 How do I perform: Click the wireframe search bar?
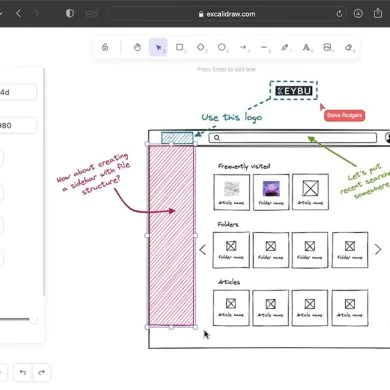click(293, 138)
